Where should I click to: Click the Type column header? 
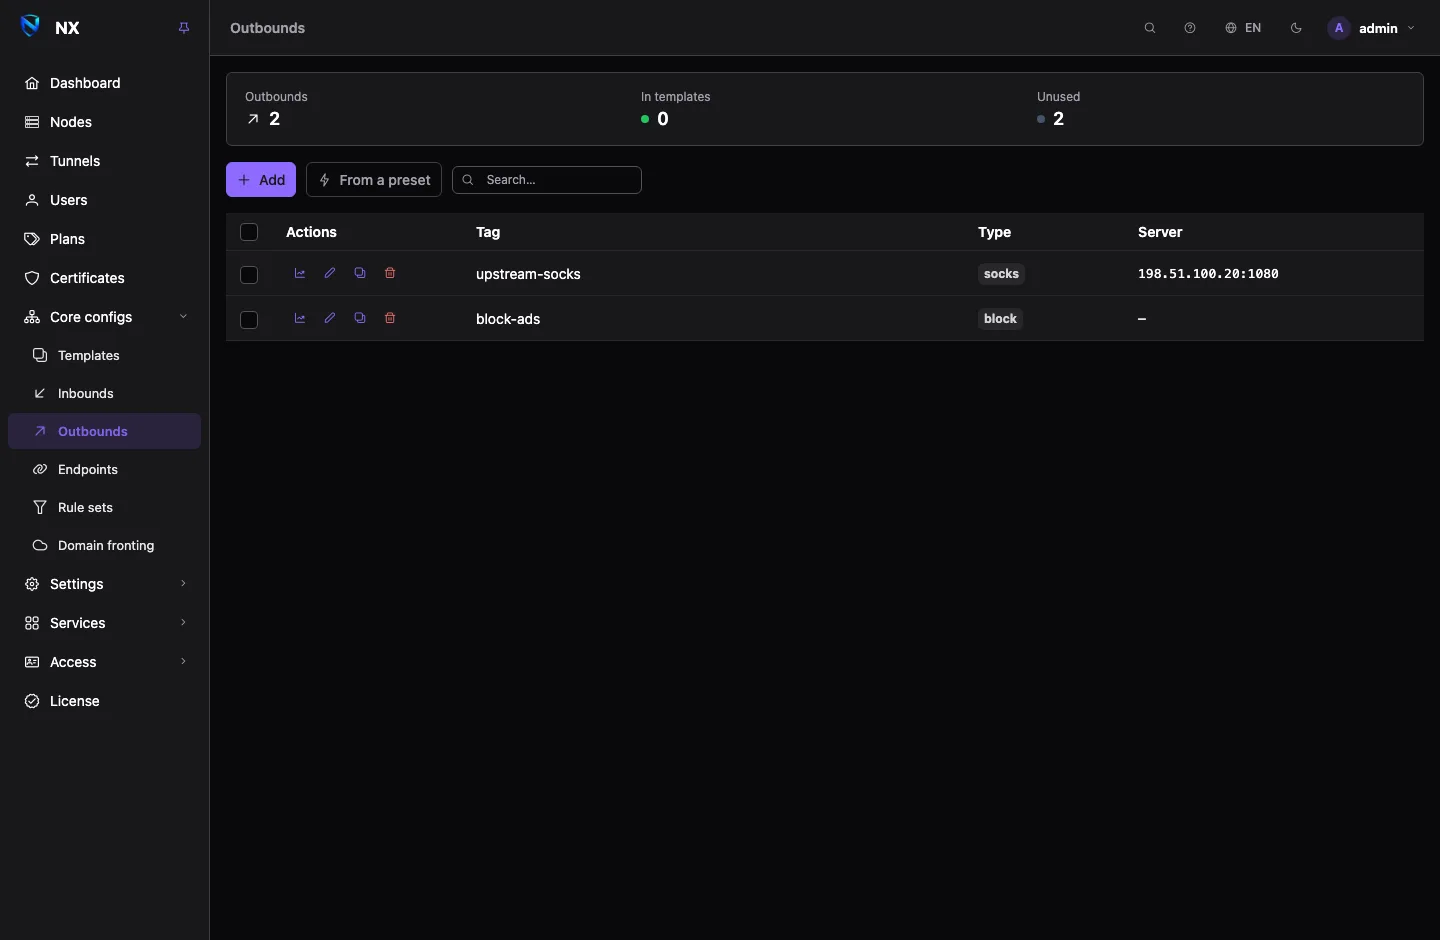(x=994, y=232)
